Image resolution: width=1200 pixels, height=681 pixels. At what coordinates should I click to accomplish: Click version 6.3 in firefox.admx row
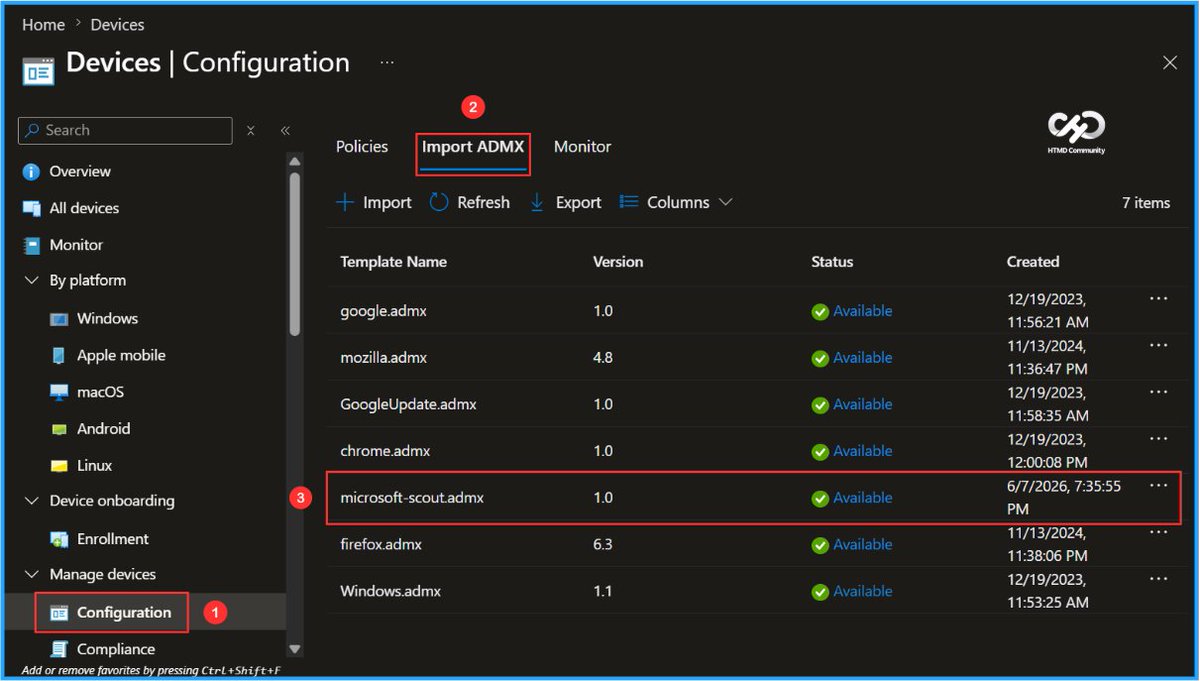[x=603, y=545]
